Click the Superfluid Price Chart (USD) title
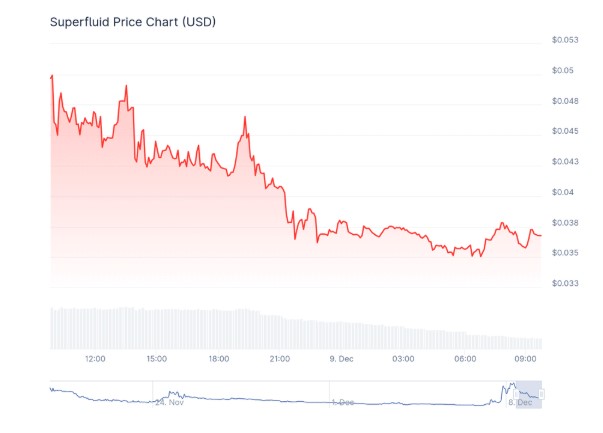Viewport: 603px width, 433px height. [x=133, y=21]
